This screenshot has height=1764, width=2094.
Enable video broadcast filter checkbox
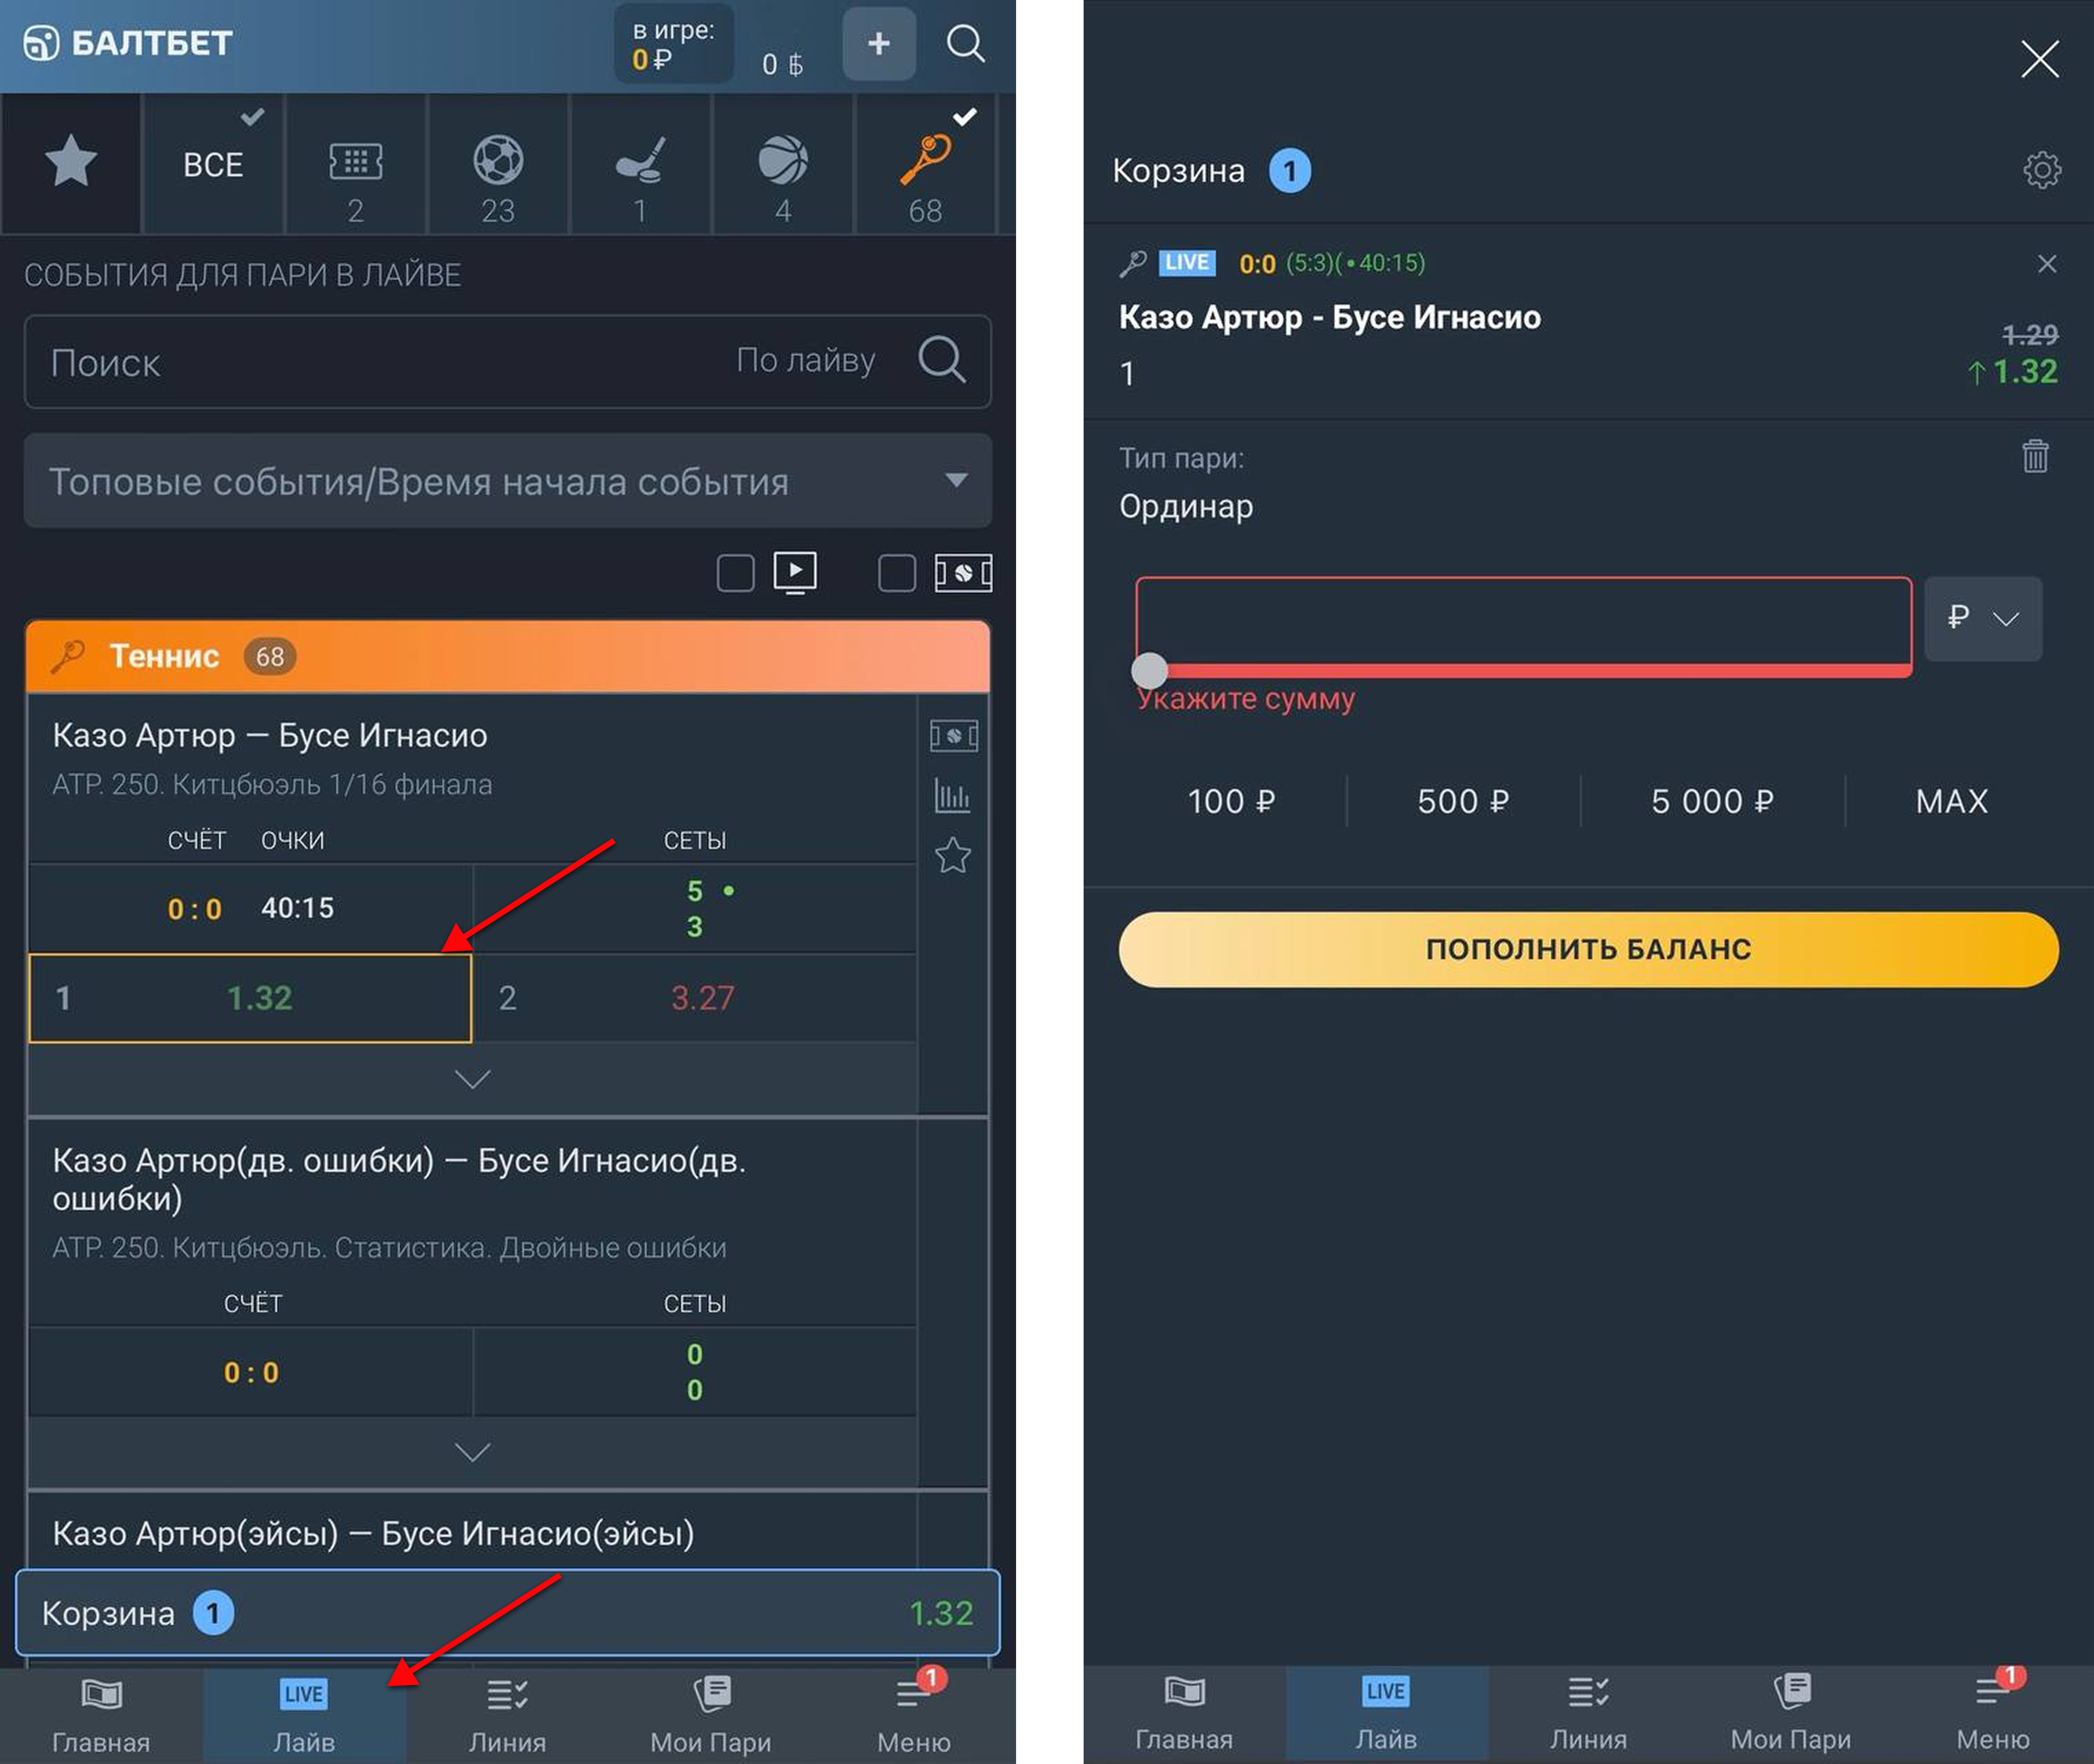click(735, 573)
